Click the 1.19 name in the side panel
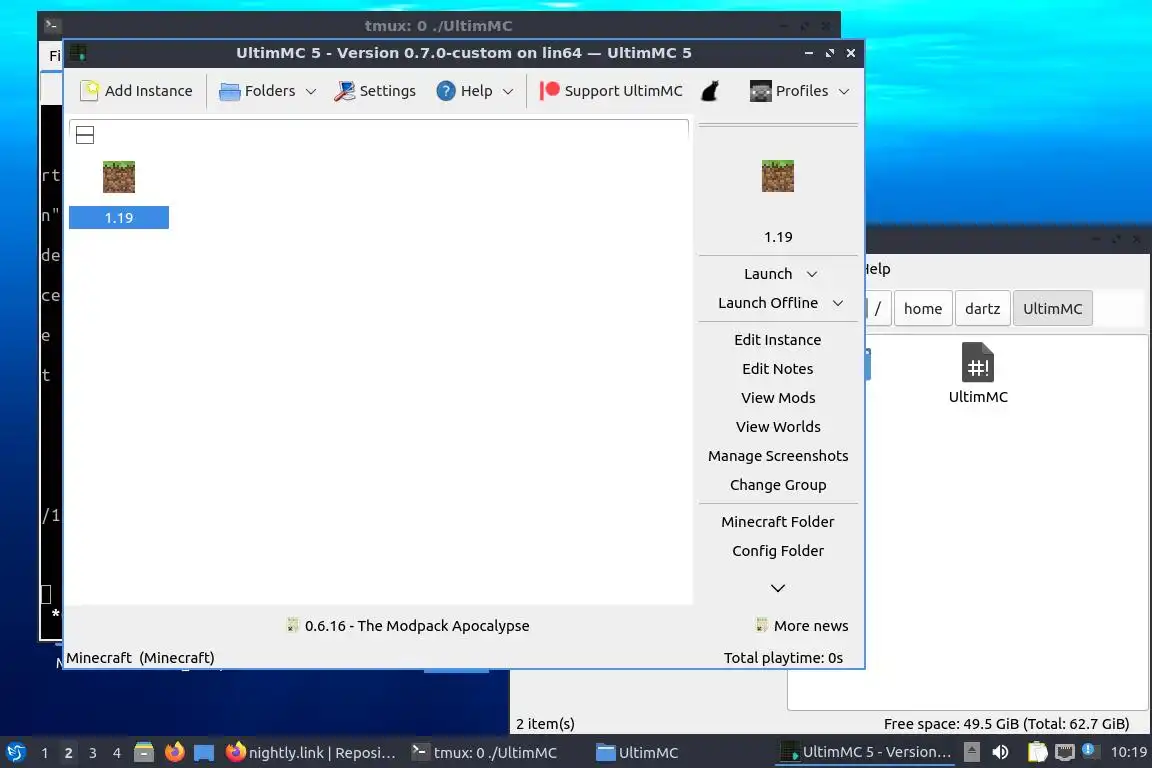Viewport: 1152px width, 768px height. coord(778,237)
